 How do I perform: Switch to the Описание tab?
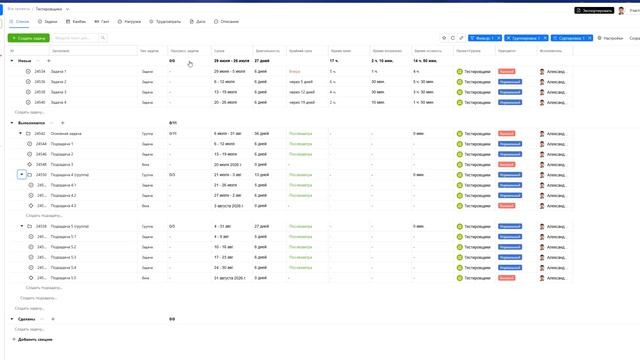point(227,21)
